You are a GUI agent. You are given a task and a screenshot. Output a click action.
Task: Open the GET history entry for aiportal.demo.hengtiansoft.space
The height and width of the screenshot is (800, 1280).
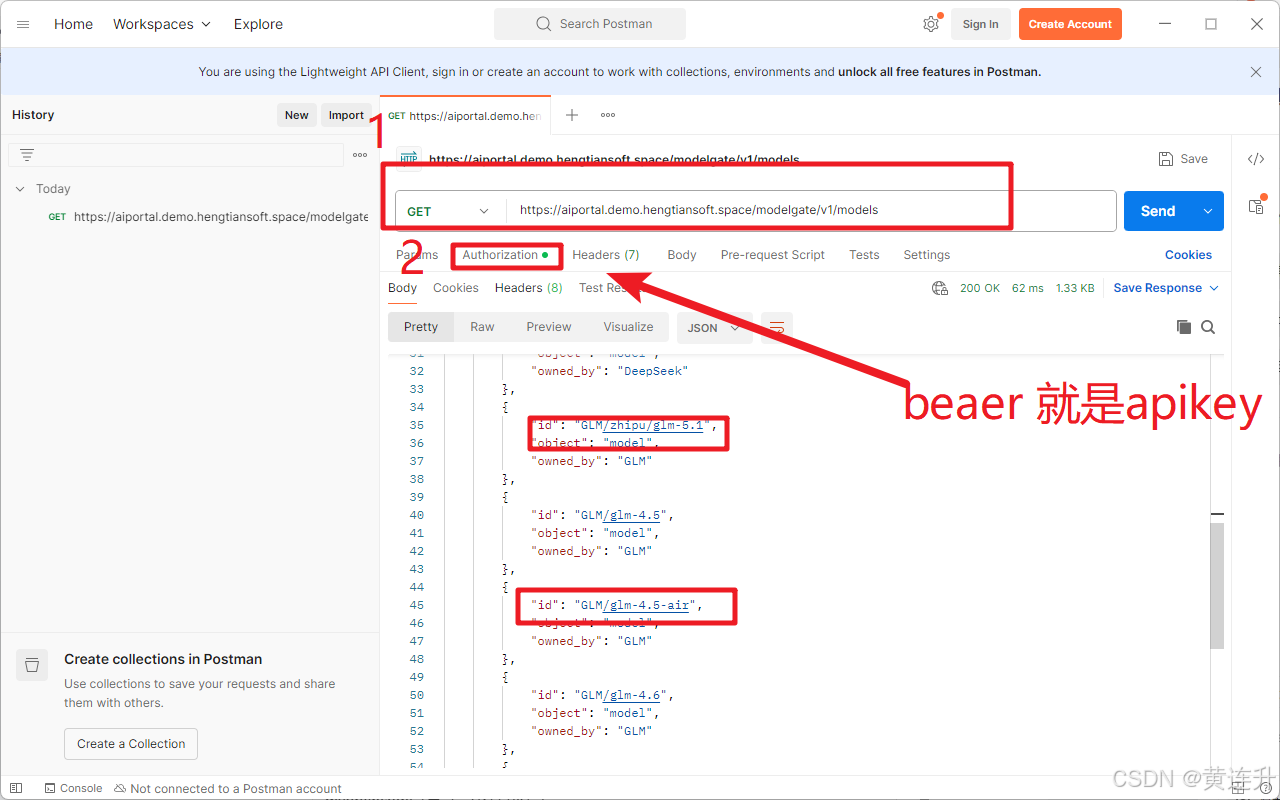[208, 217]
